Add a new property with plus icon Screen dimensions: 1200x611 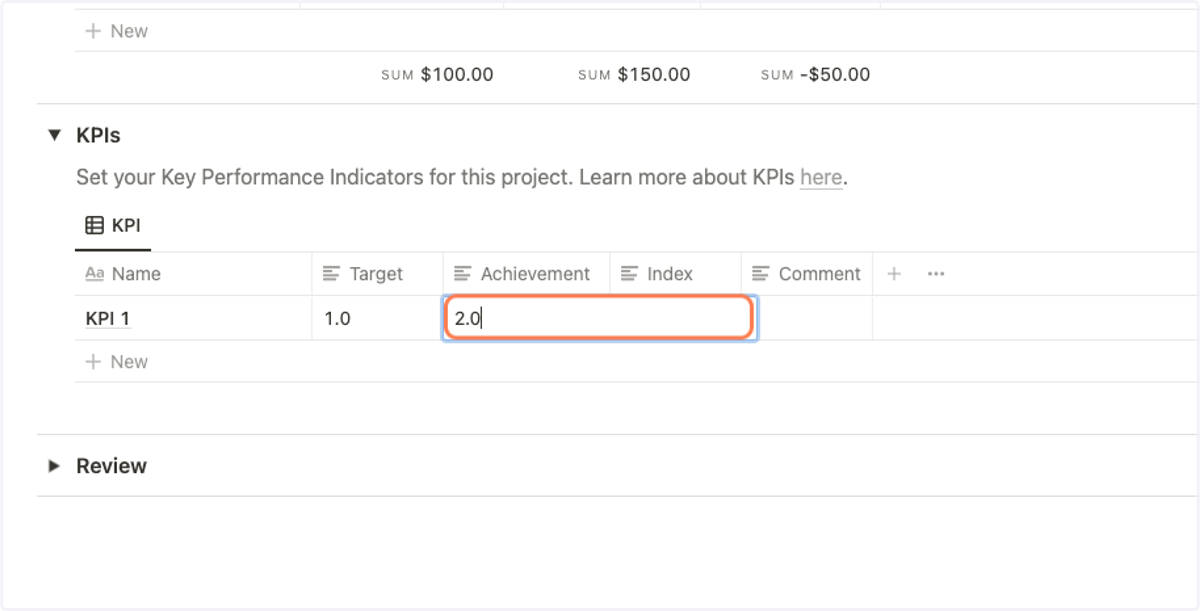click(894, 274)
